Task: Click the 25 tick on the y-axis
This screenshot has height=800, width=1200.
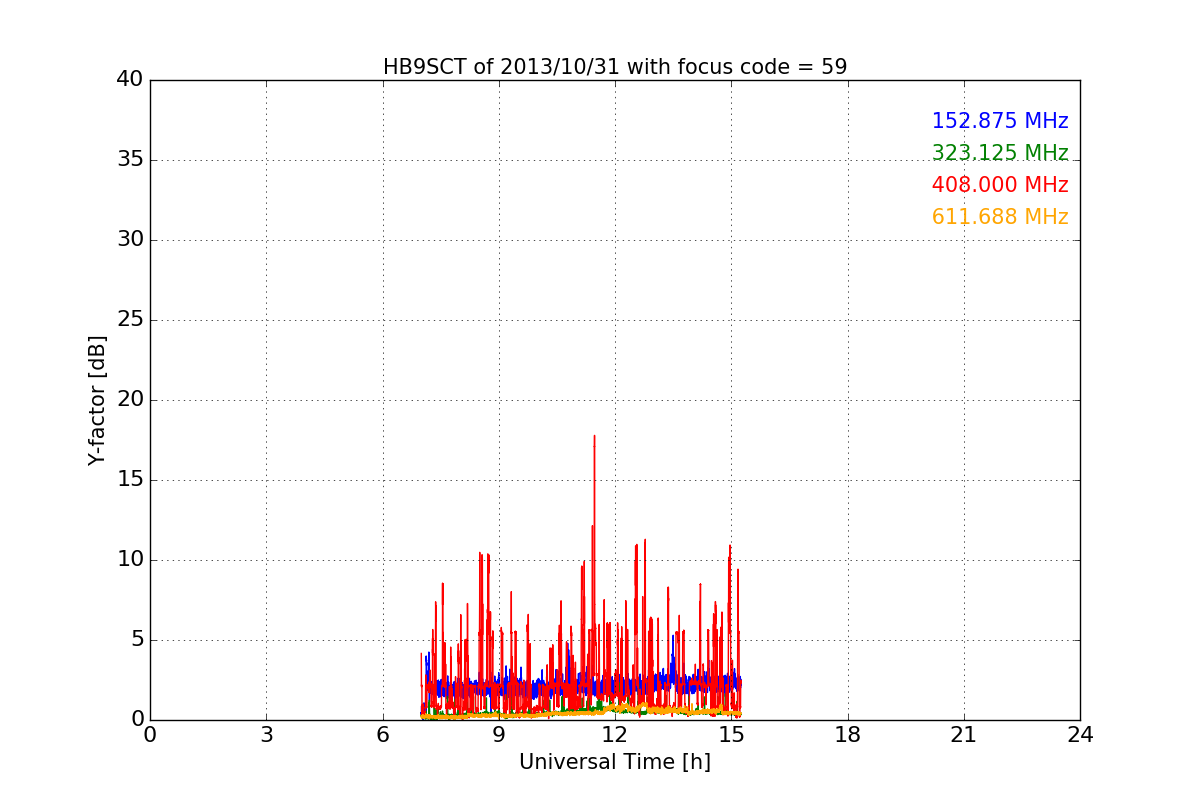Action: click(x=130, y=319)
